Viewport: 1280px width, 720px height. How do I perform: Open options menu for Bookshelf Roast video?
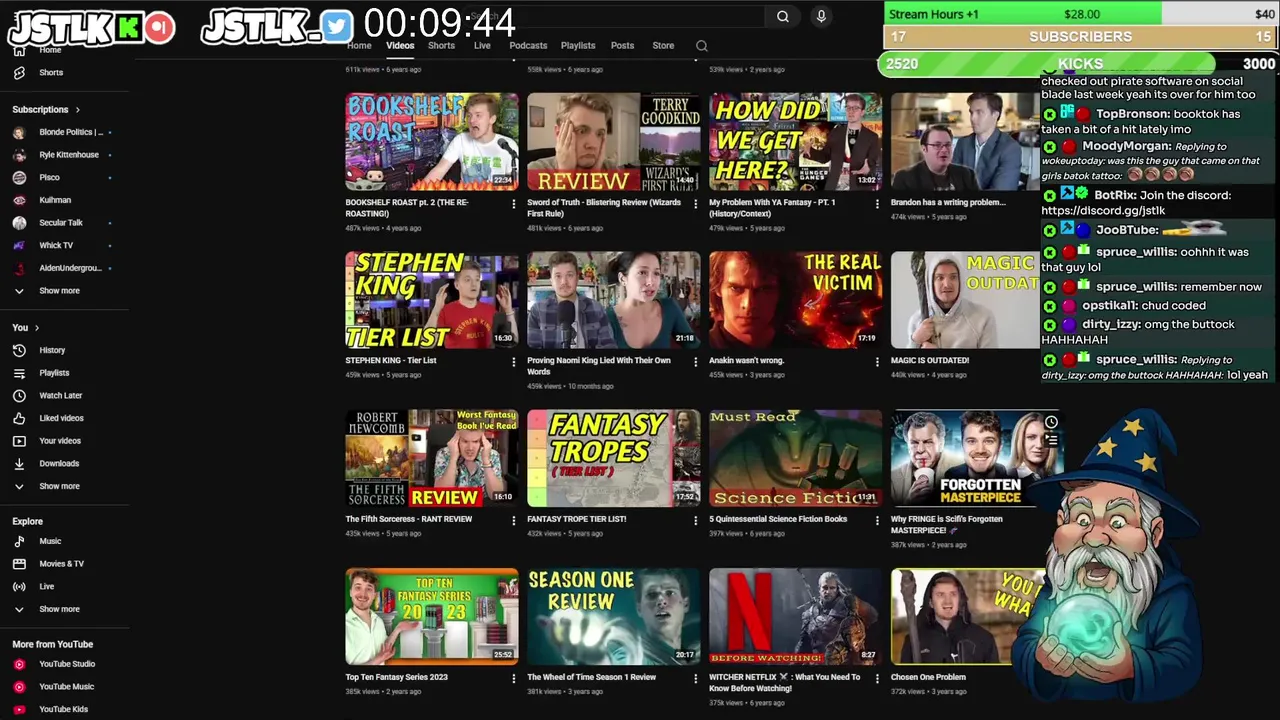click(514, 203)
